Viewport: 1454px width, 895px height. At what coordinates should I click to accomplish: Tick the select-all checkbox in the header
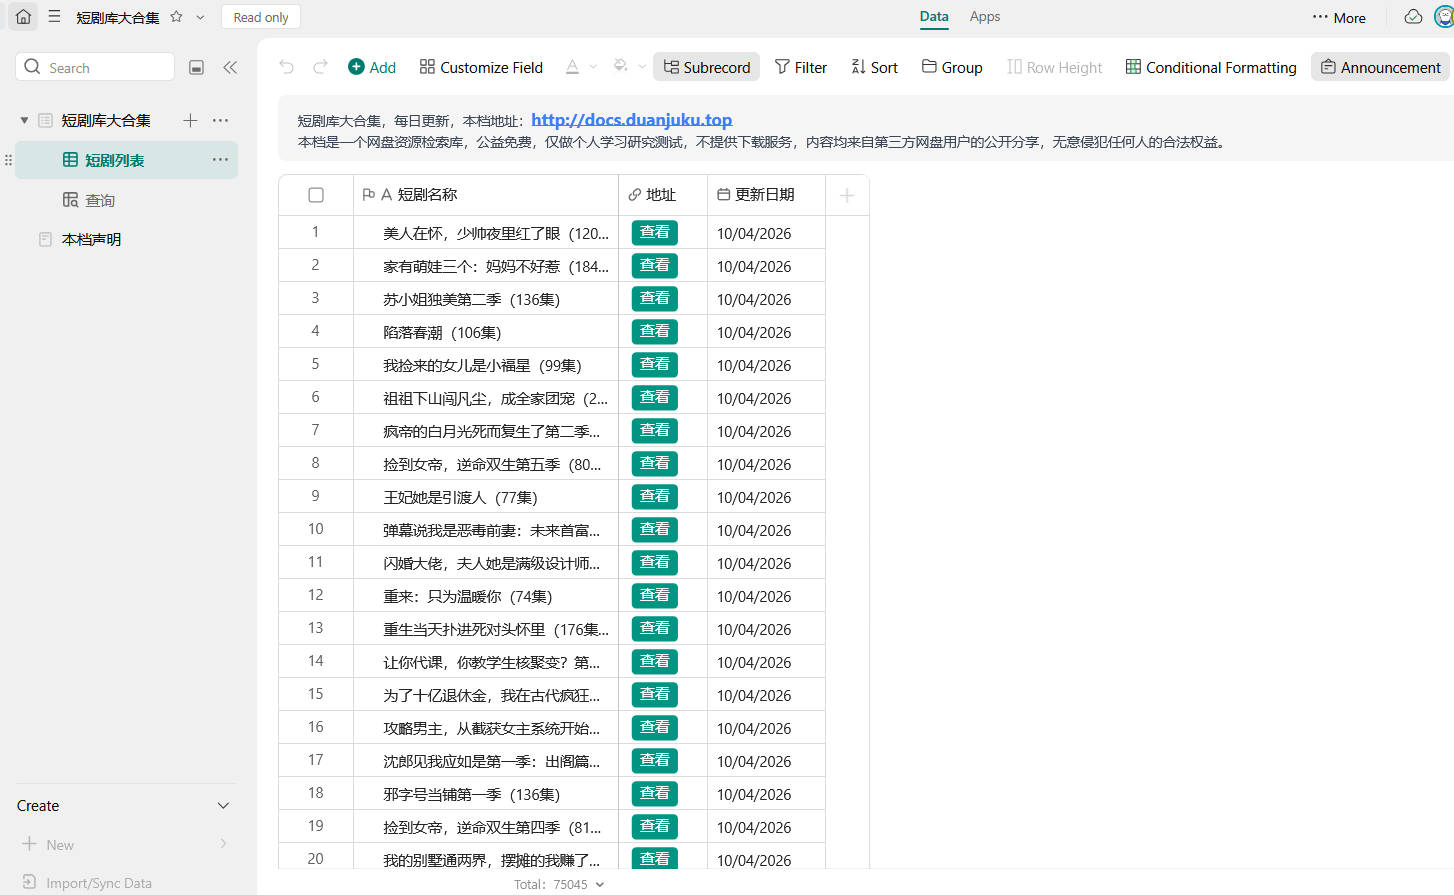316,195
